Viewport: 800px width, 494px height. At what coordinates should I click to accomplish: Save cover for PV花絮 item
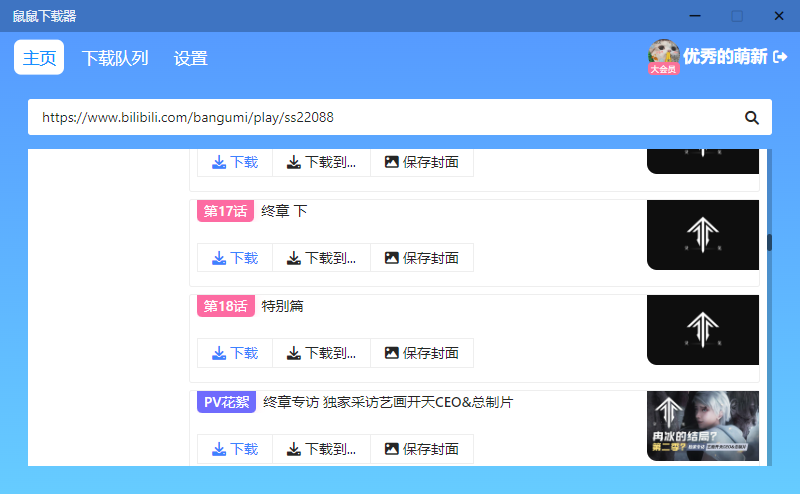pos(421,449)
